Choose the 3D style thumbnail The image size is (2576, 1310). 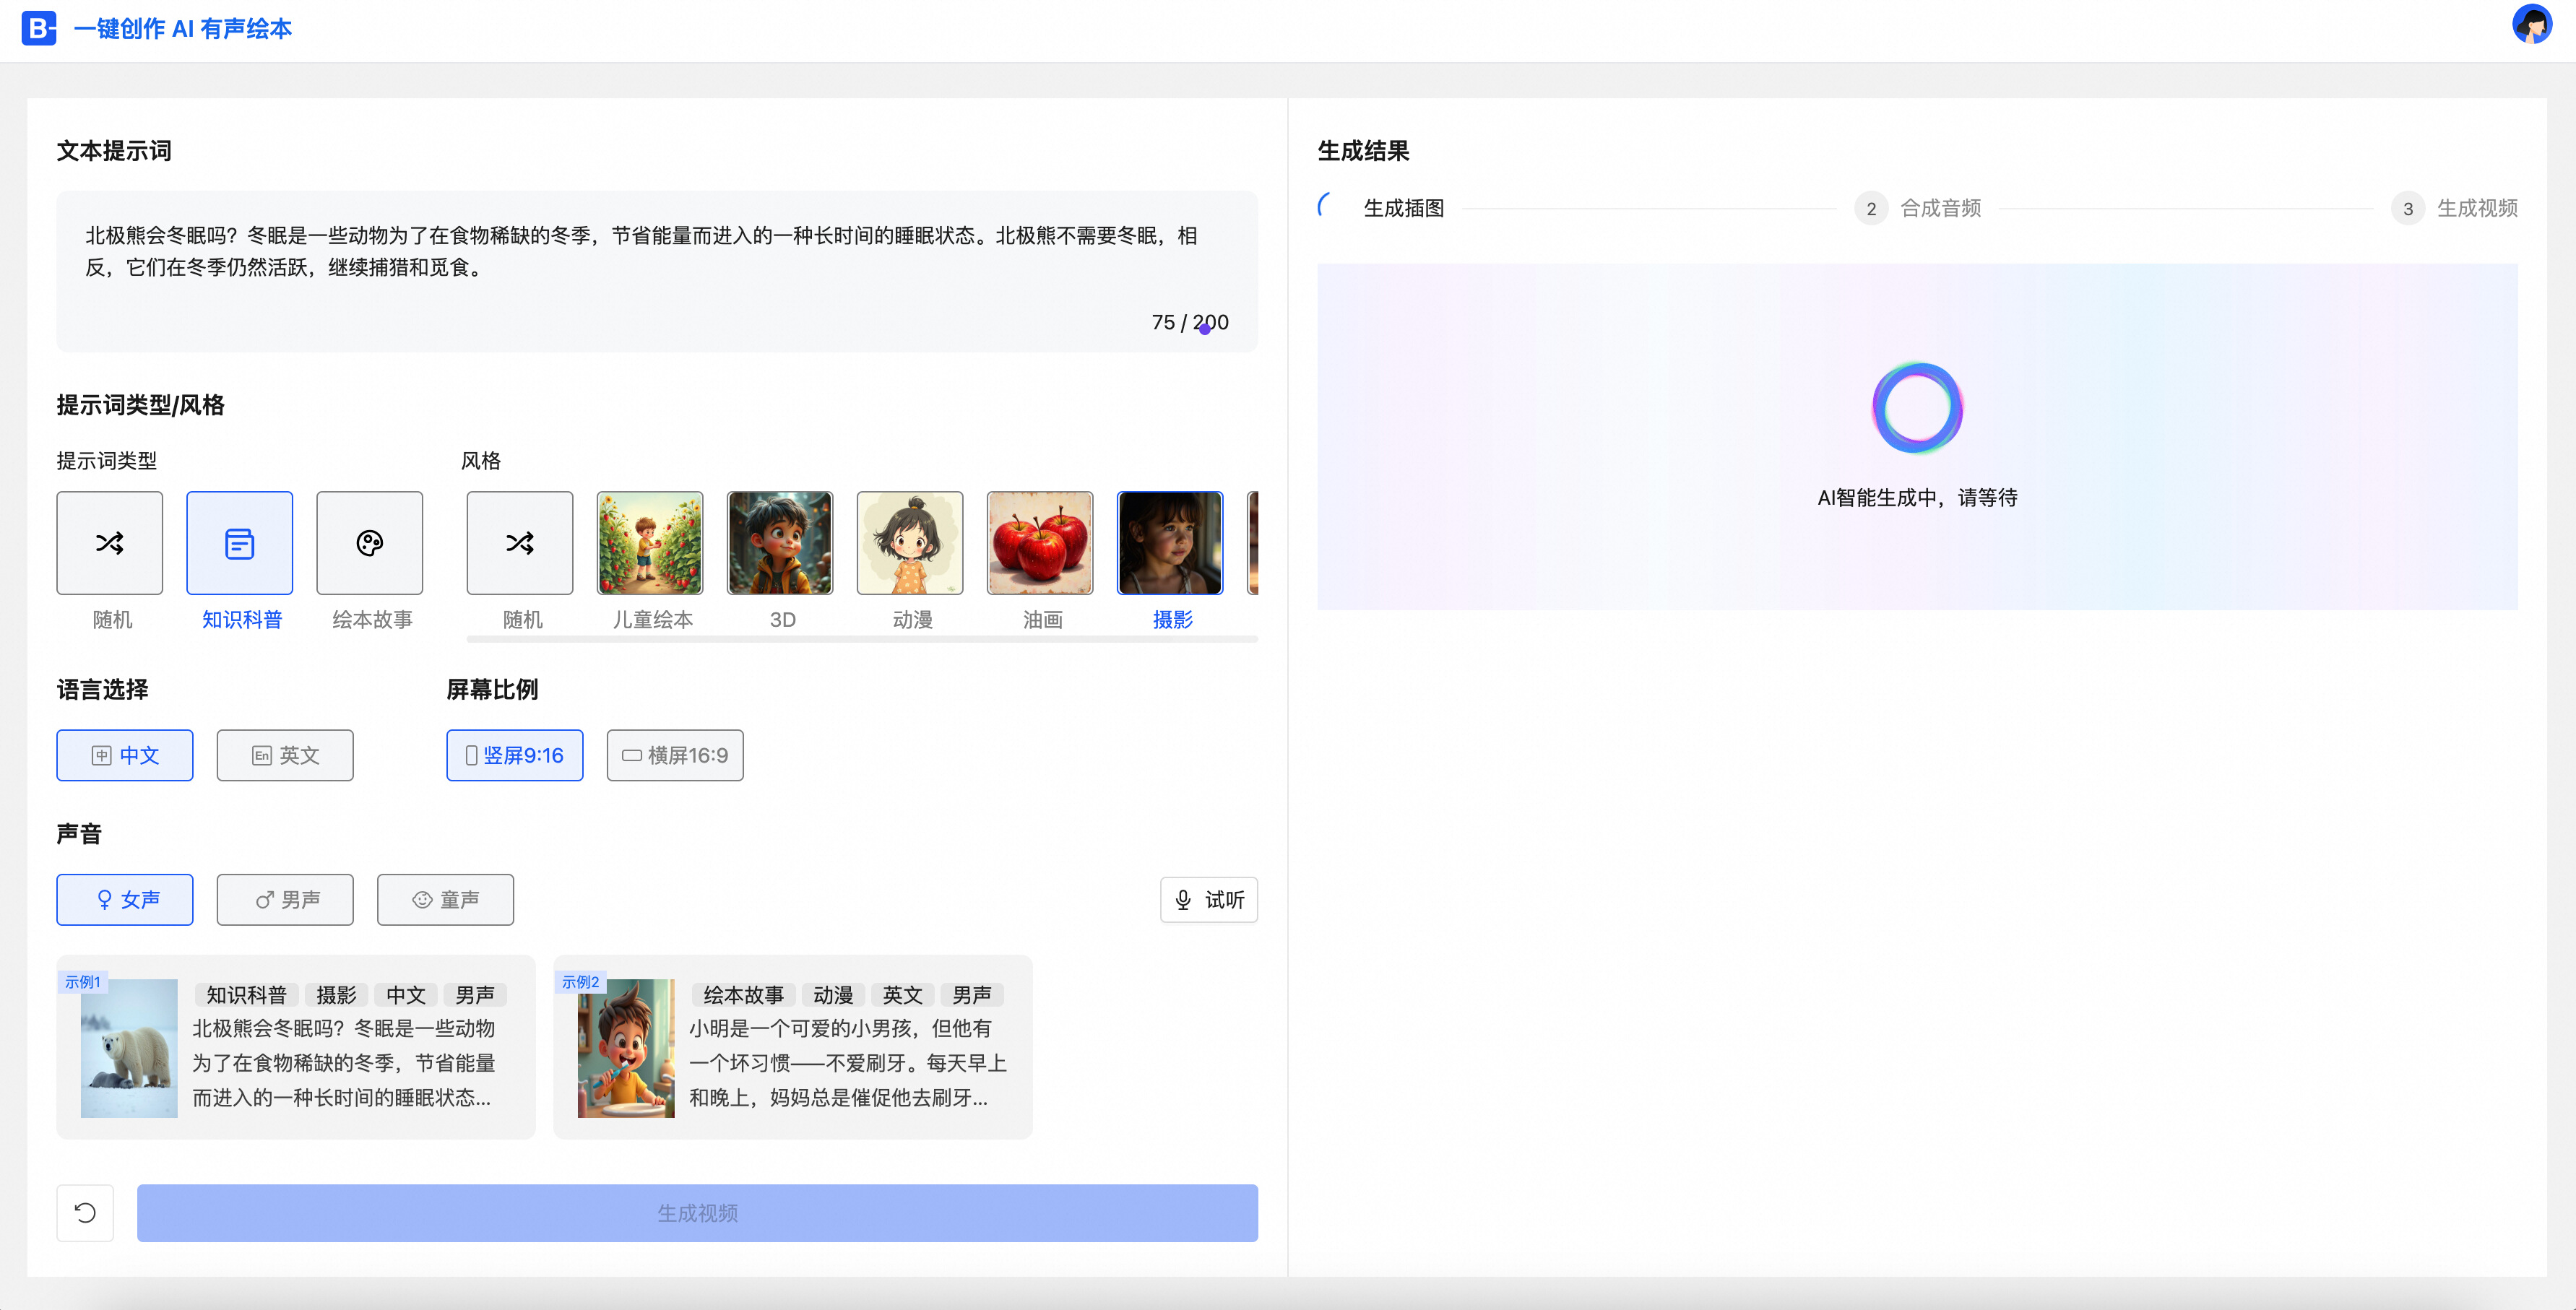pos(779,543)
